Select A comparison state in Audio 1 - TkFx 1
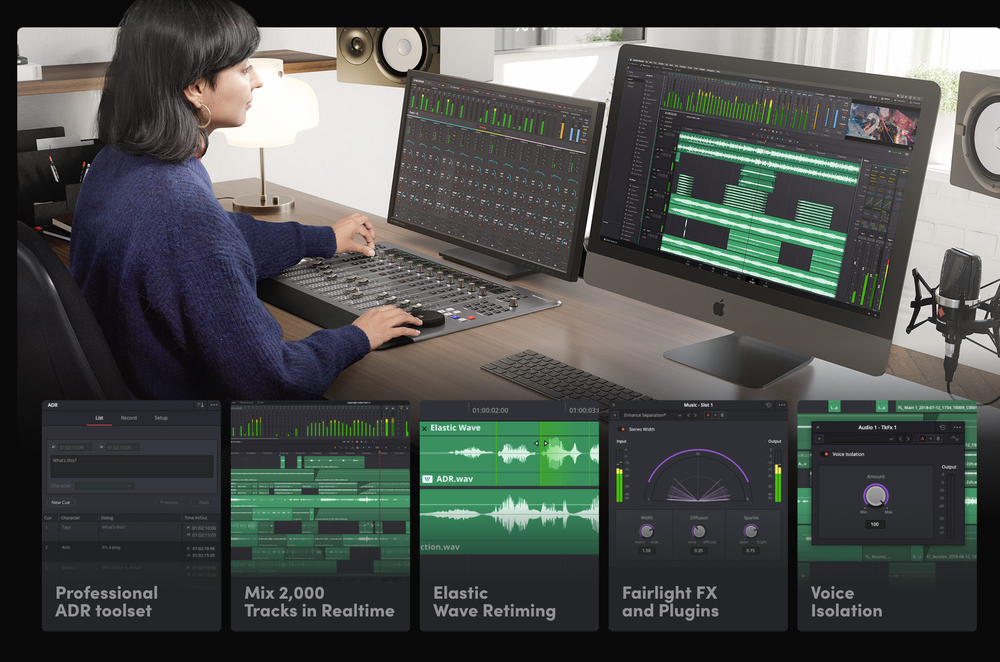 tap(922, 439)
